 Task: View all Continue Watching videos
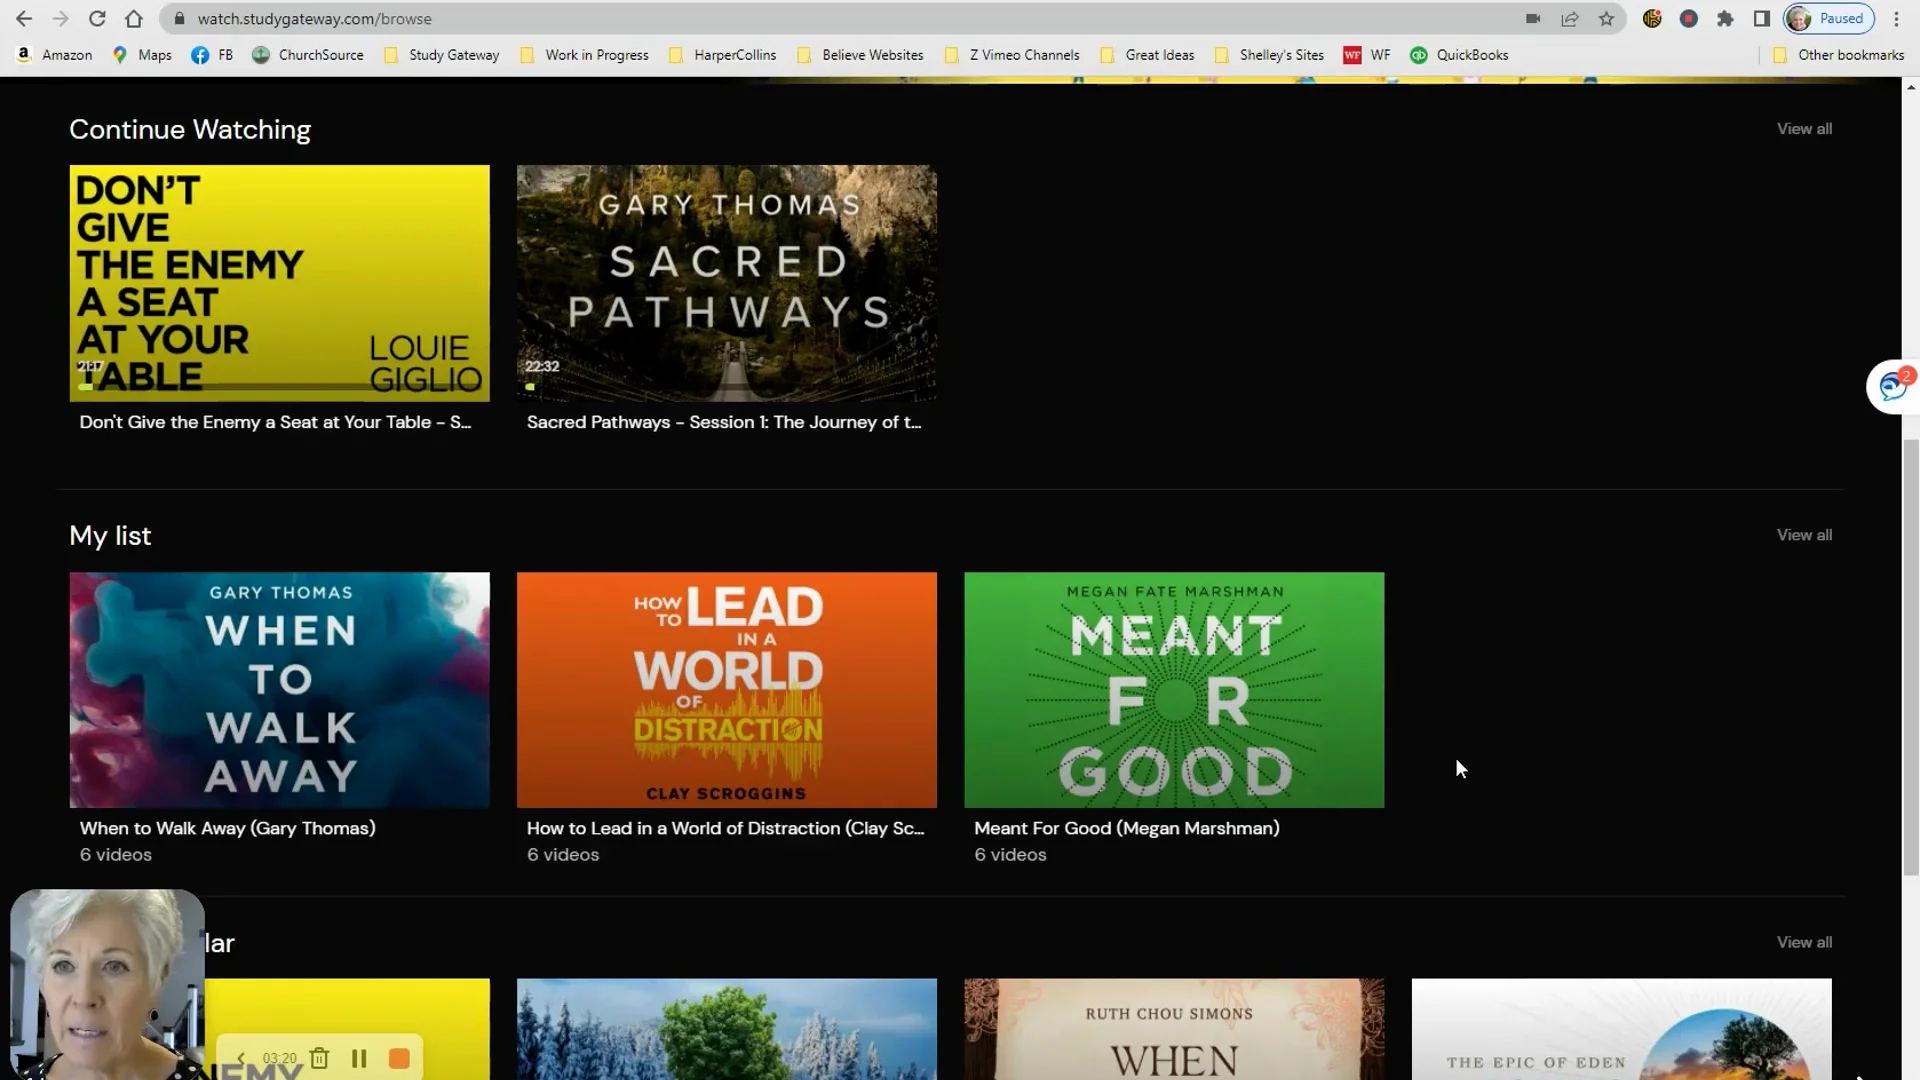(1804, 129)
